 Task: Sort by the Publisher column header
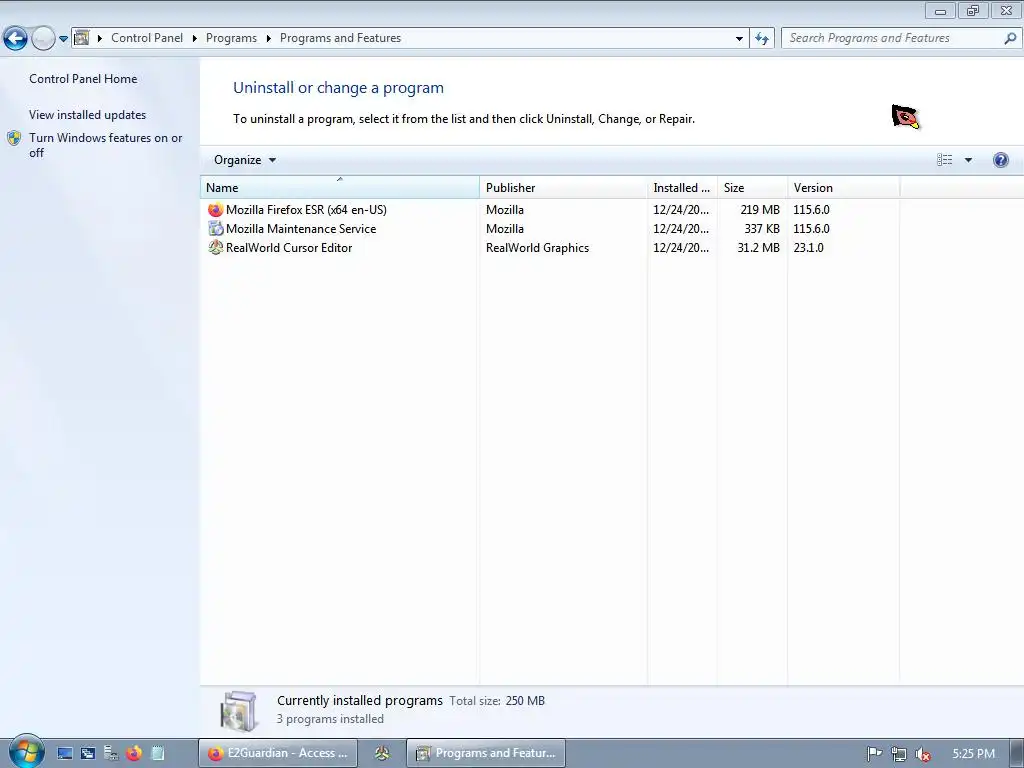coord(563,187)
